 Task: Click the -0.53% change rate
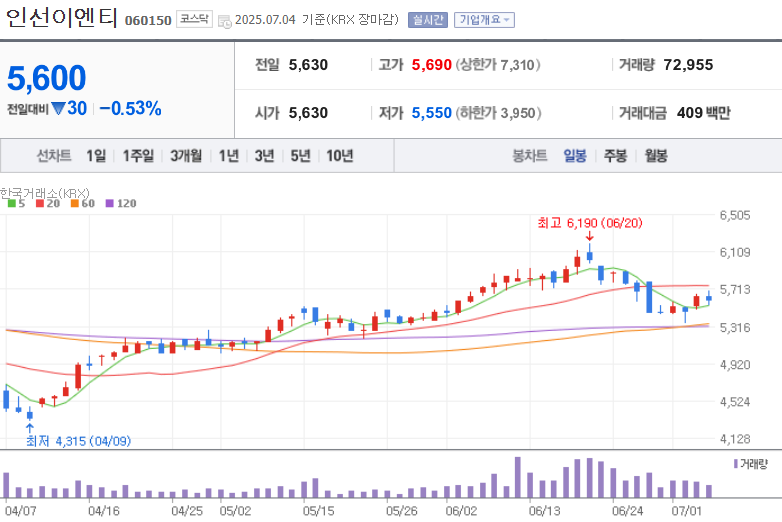[x=130, y=108]
